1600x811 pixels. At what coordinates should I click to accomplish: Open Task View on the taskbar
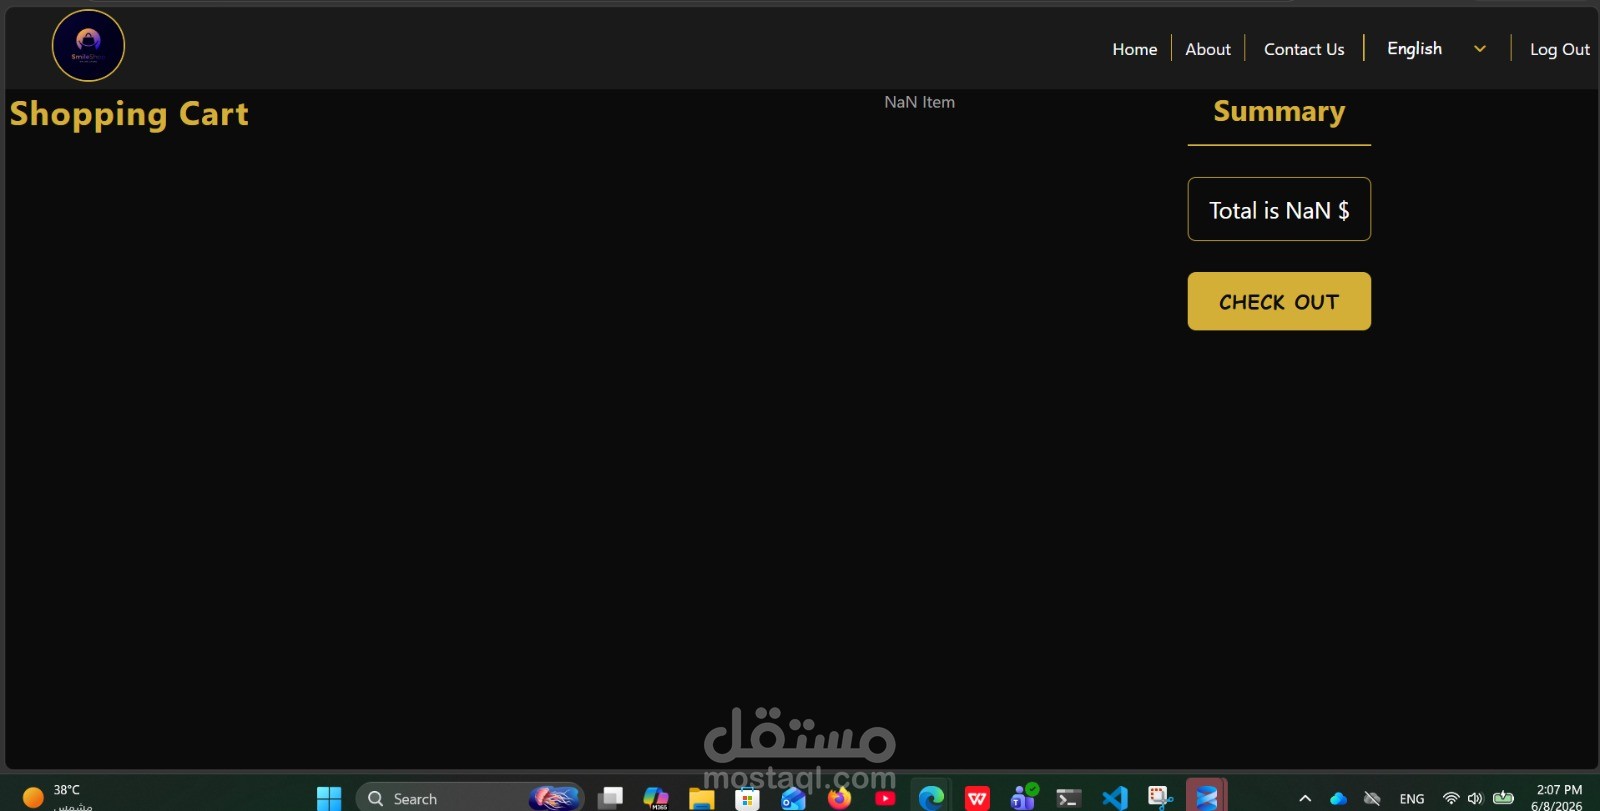(610, 798)
